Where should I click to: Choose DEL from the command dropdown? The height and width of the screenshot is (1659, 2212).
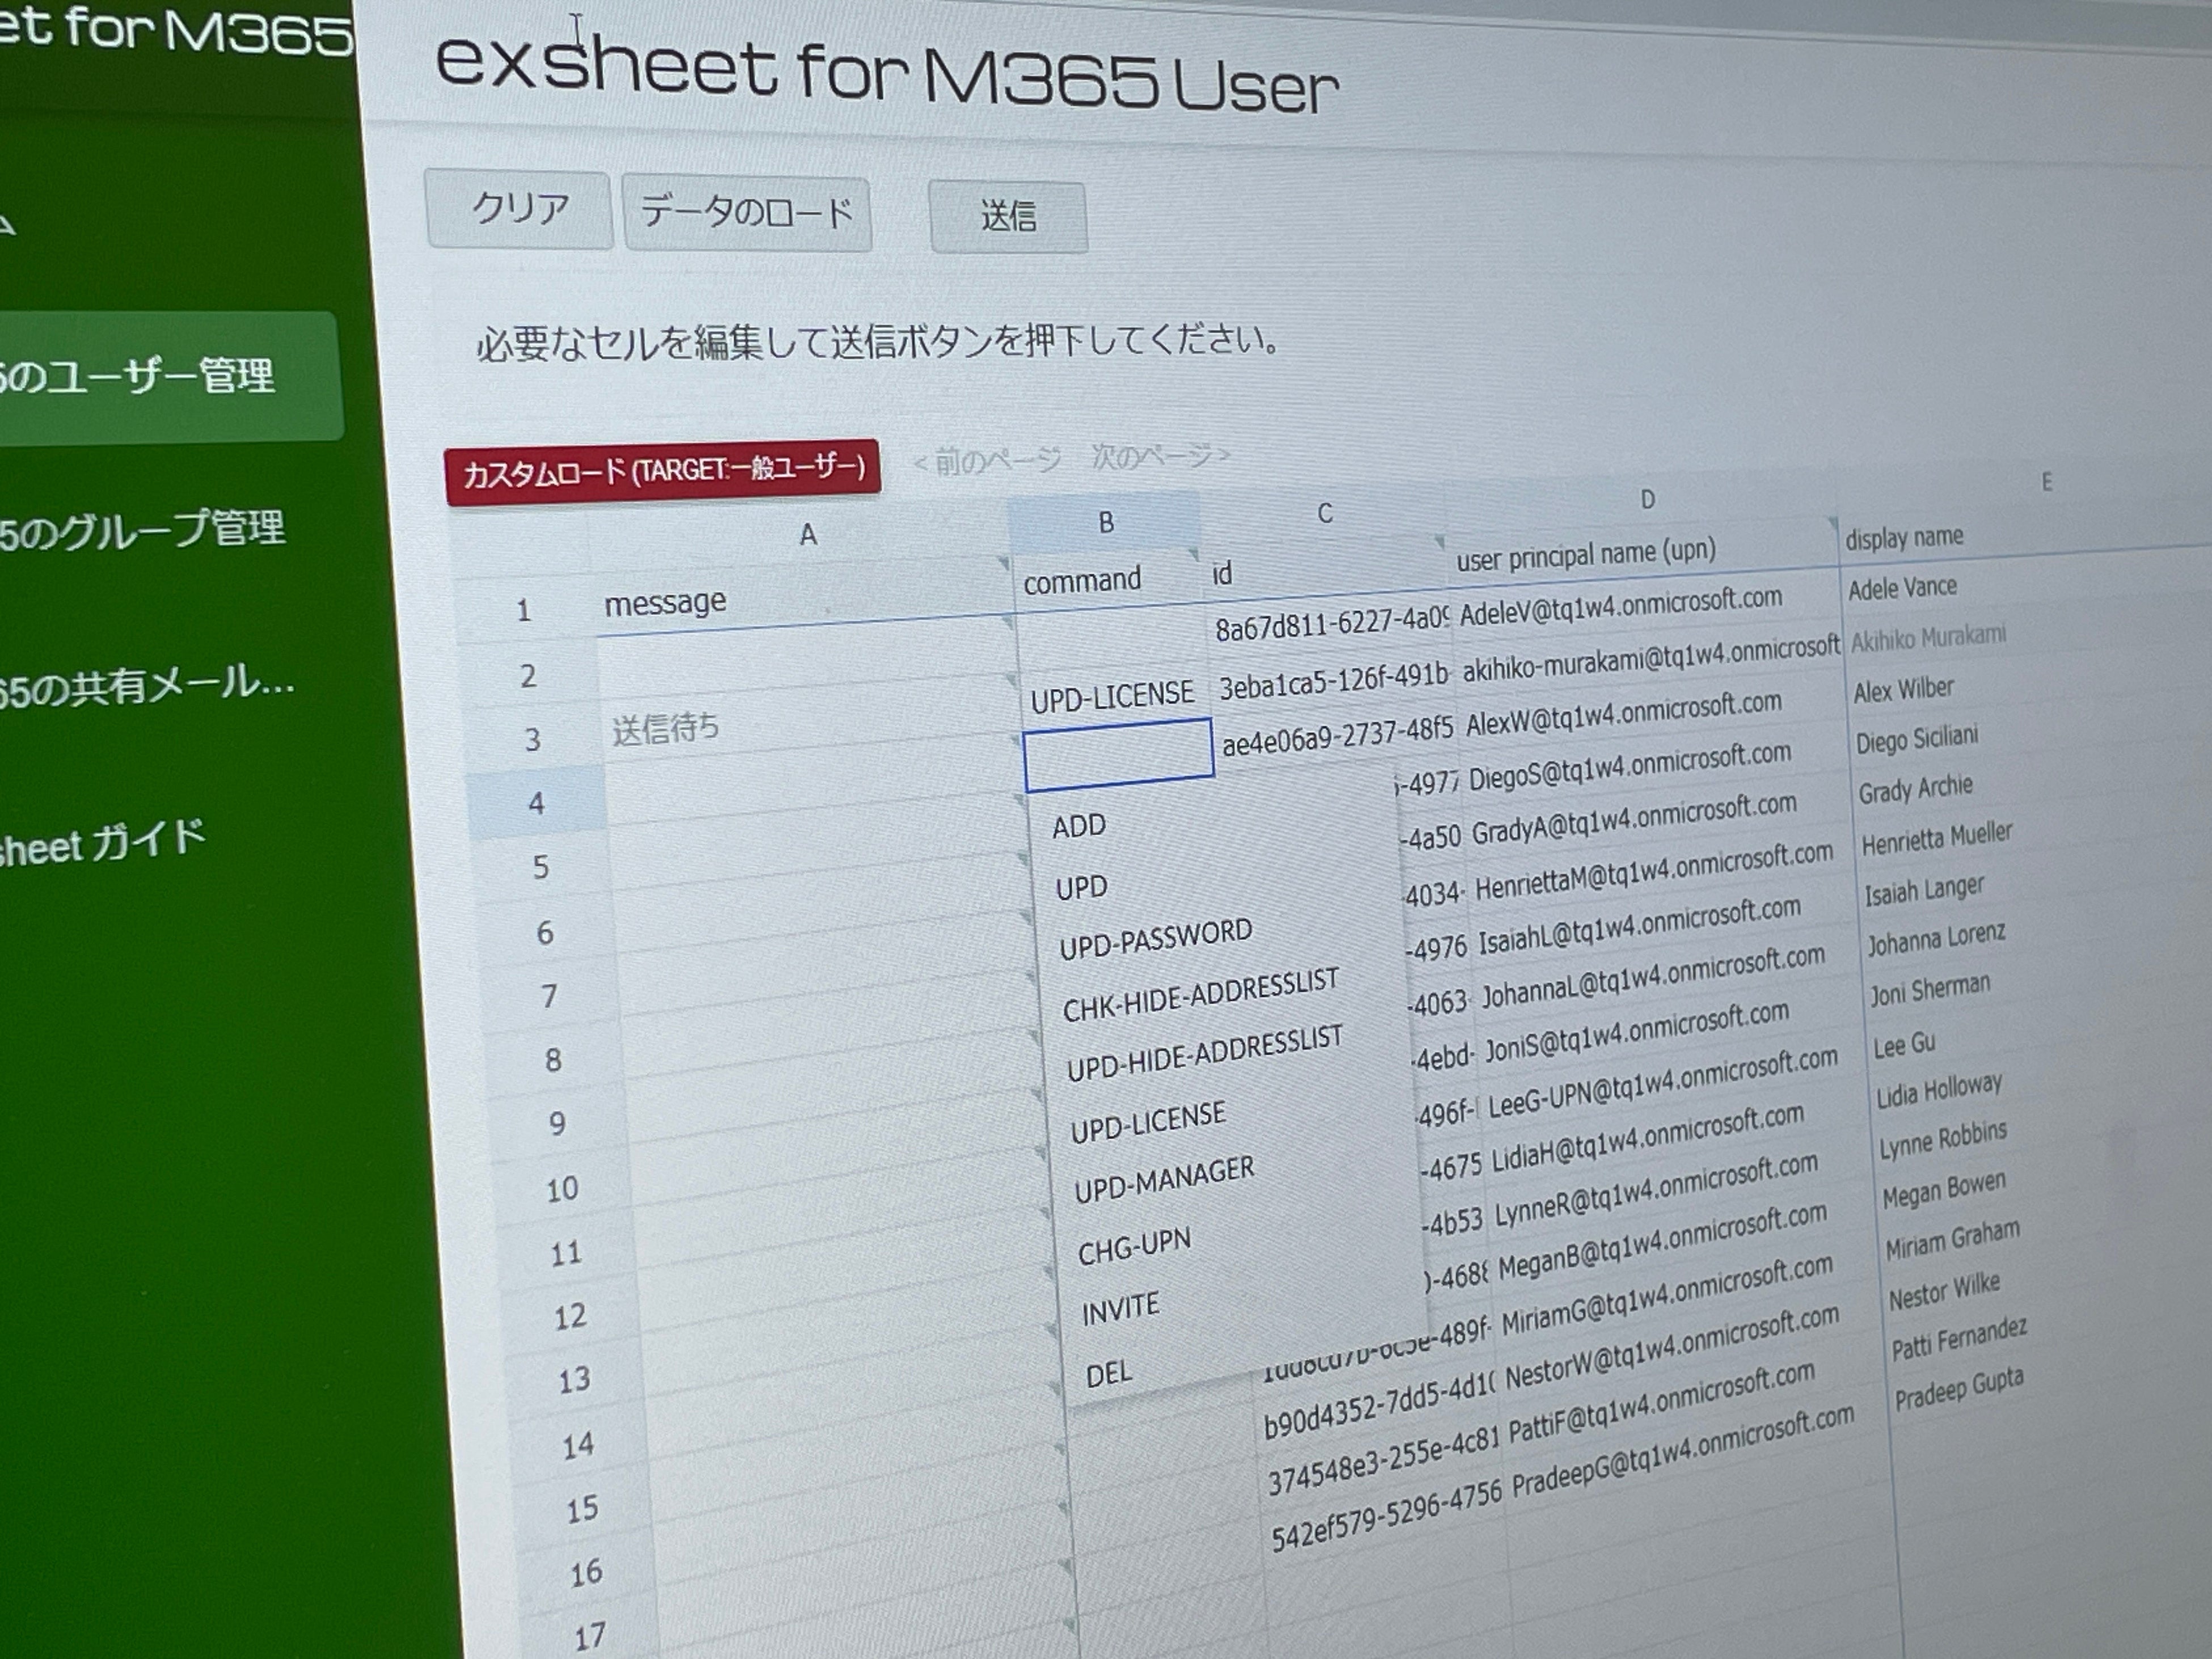pyautogui.click(x=1109, y=1374)
